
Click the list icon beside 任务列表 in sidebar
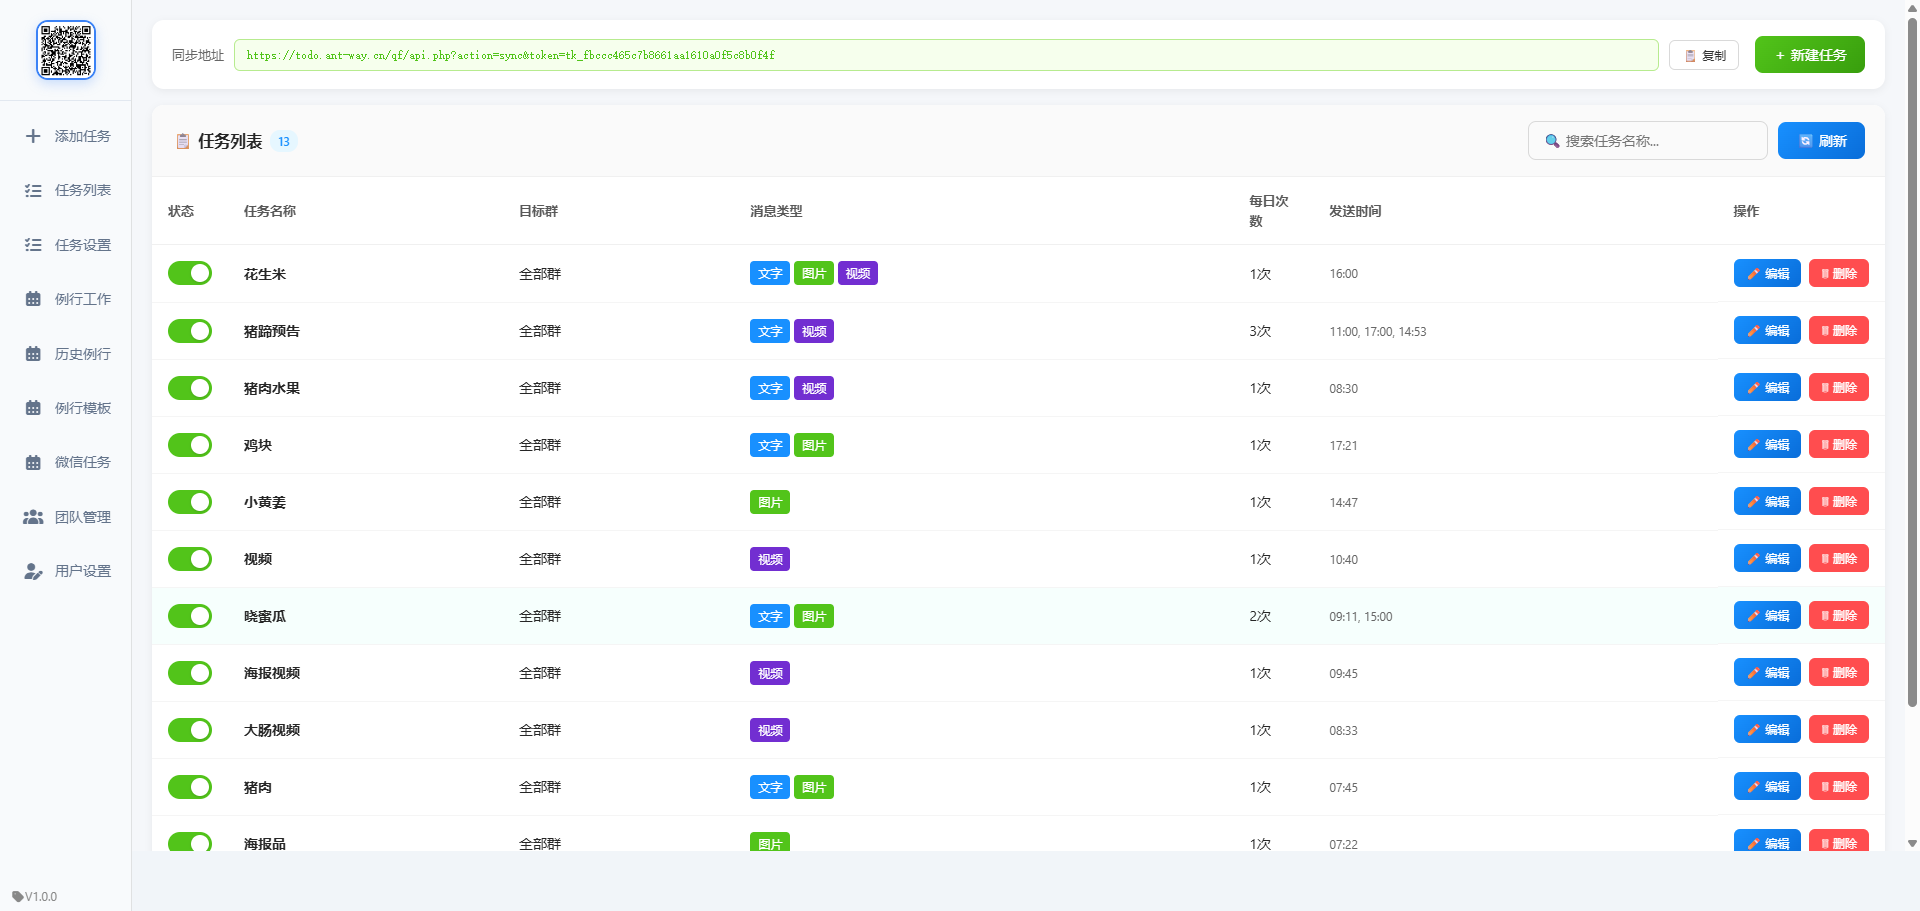point(33,190)
